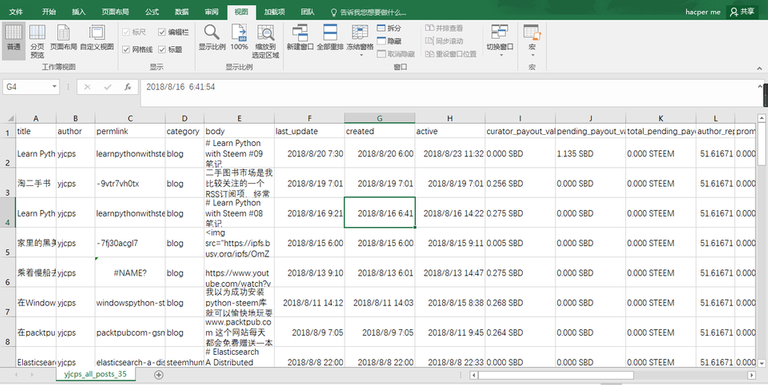Open the Name Box dropdown
Screen dimensions: 768x385
coord(54,87)
